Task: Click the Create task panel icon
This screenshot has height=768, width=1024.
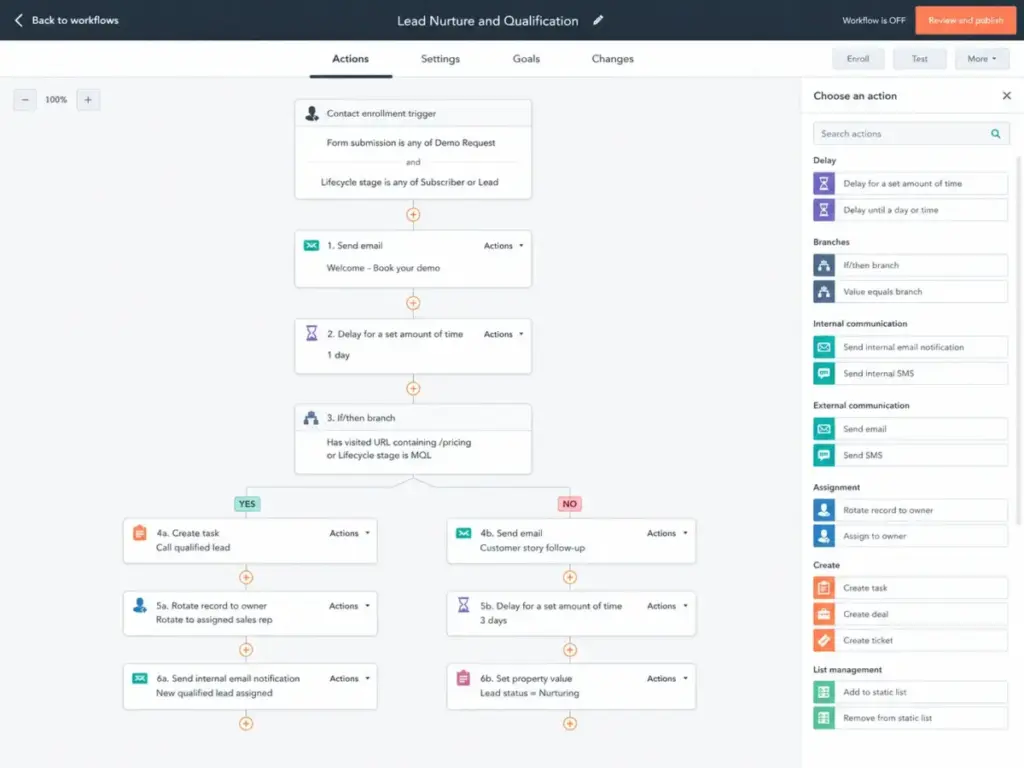Action: point(824,588)
